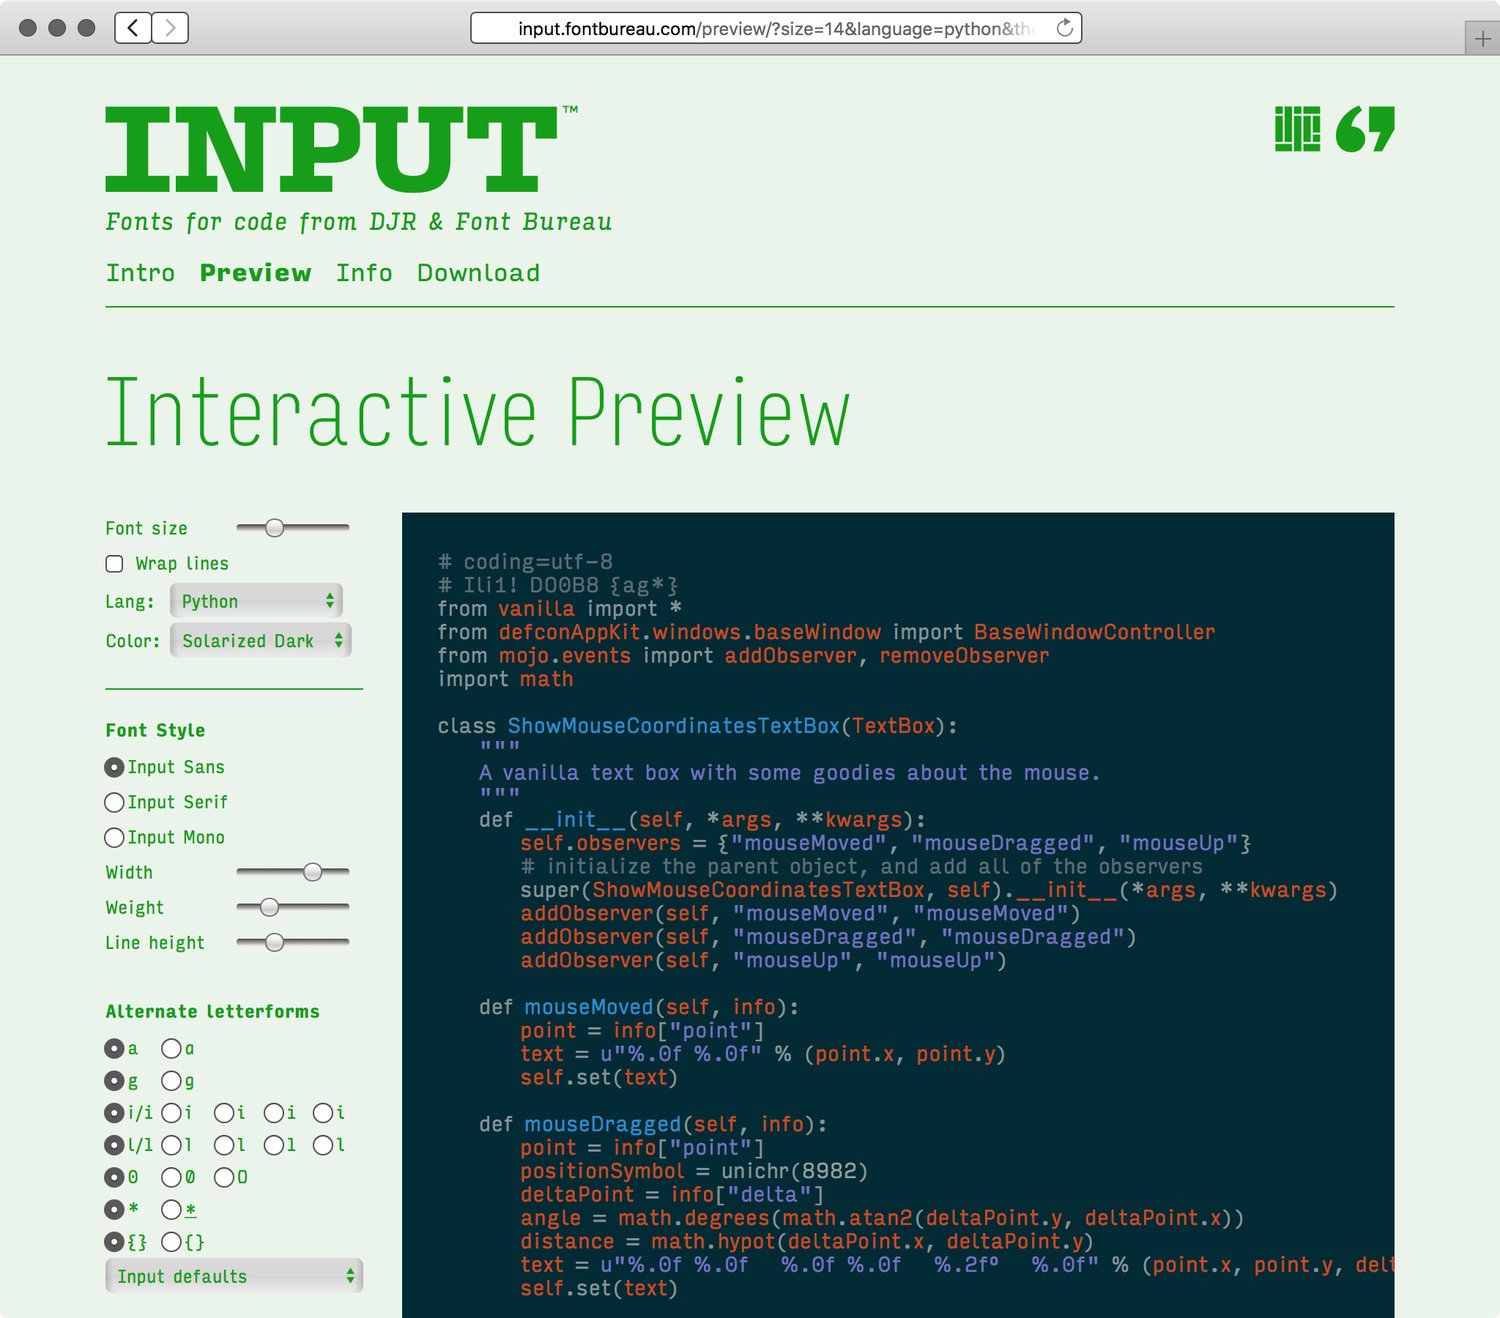Viewport: 1500px width, 1318px height.
Task: Click the 'Font Style' section heading
Action: coord(155,730)
